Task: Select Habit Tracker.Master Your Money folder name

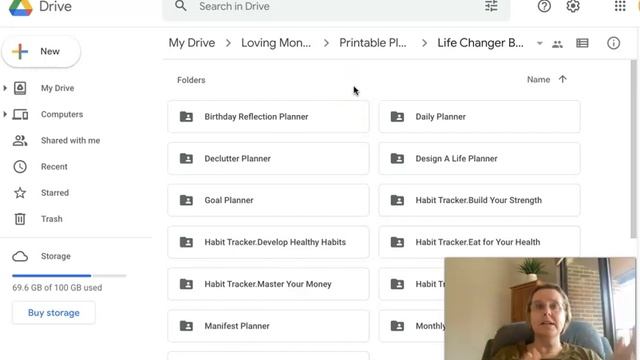Action: pos(268,284)
